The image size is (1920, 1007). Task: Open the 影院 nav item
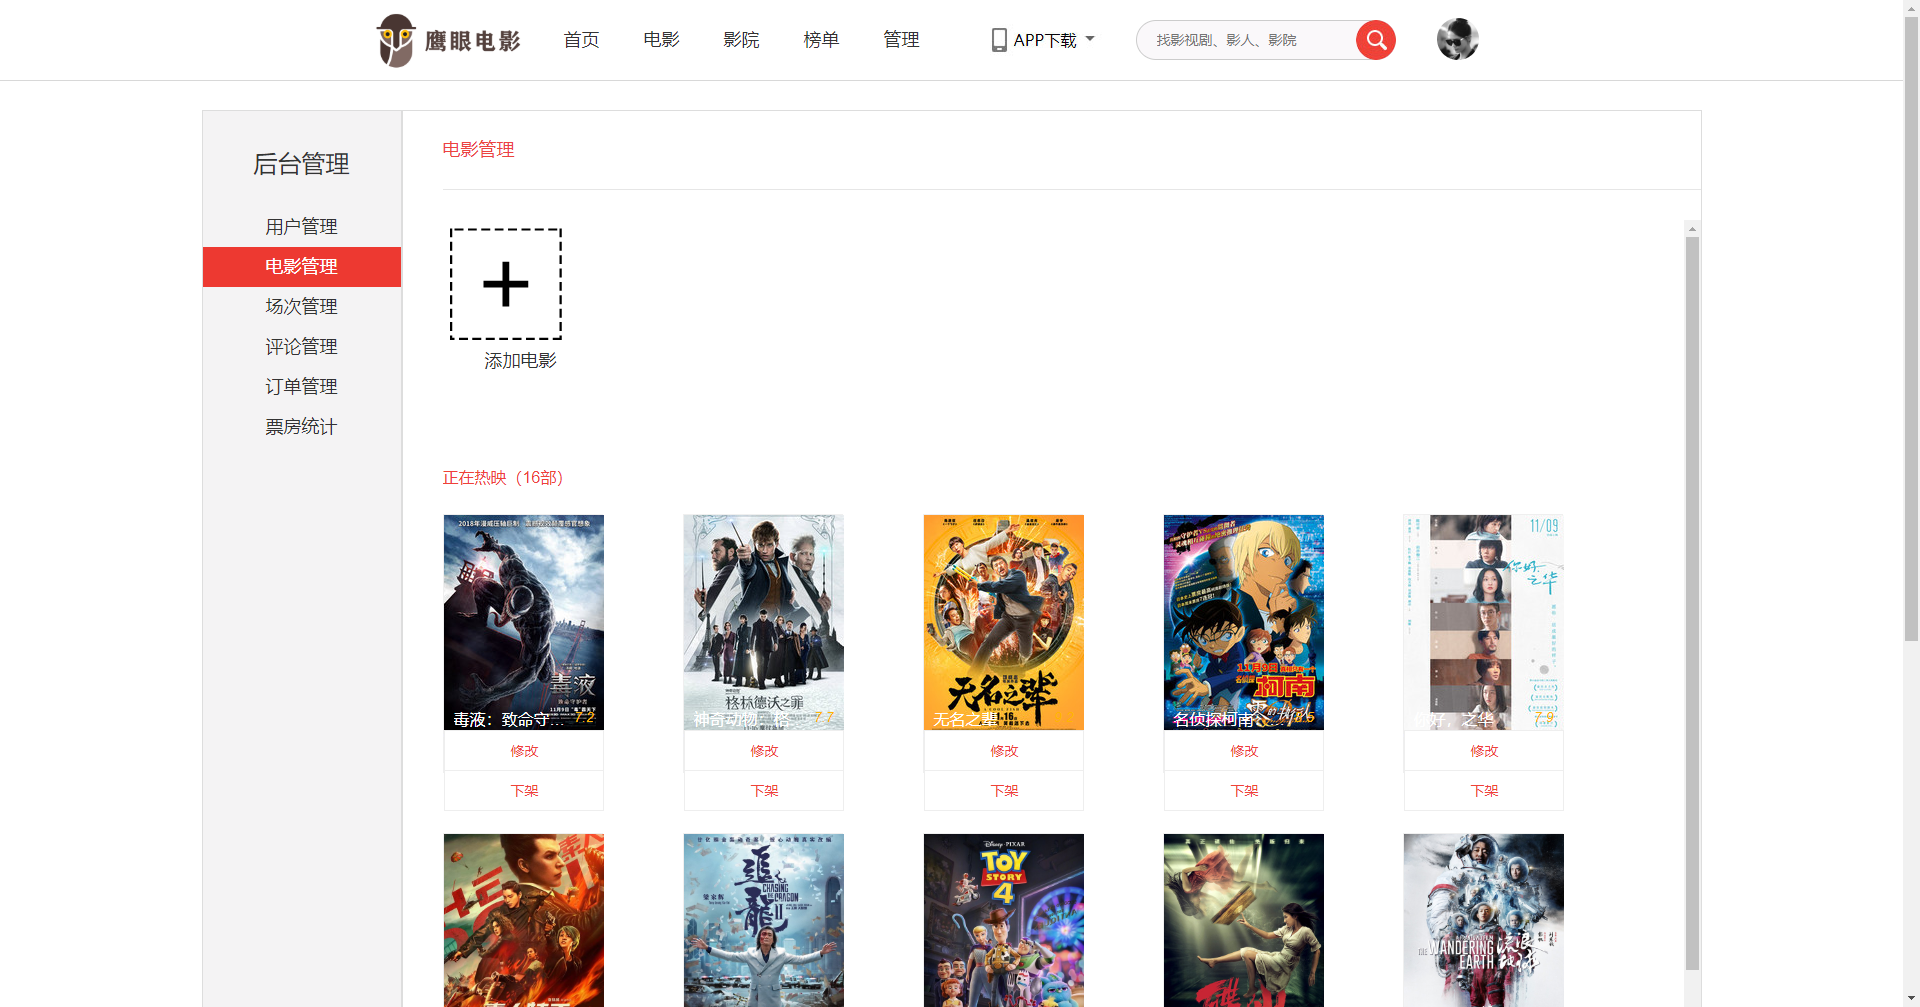coord(741,40)
